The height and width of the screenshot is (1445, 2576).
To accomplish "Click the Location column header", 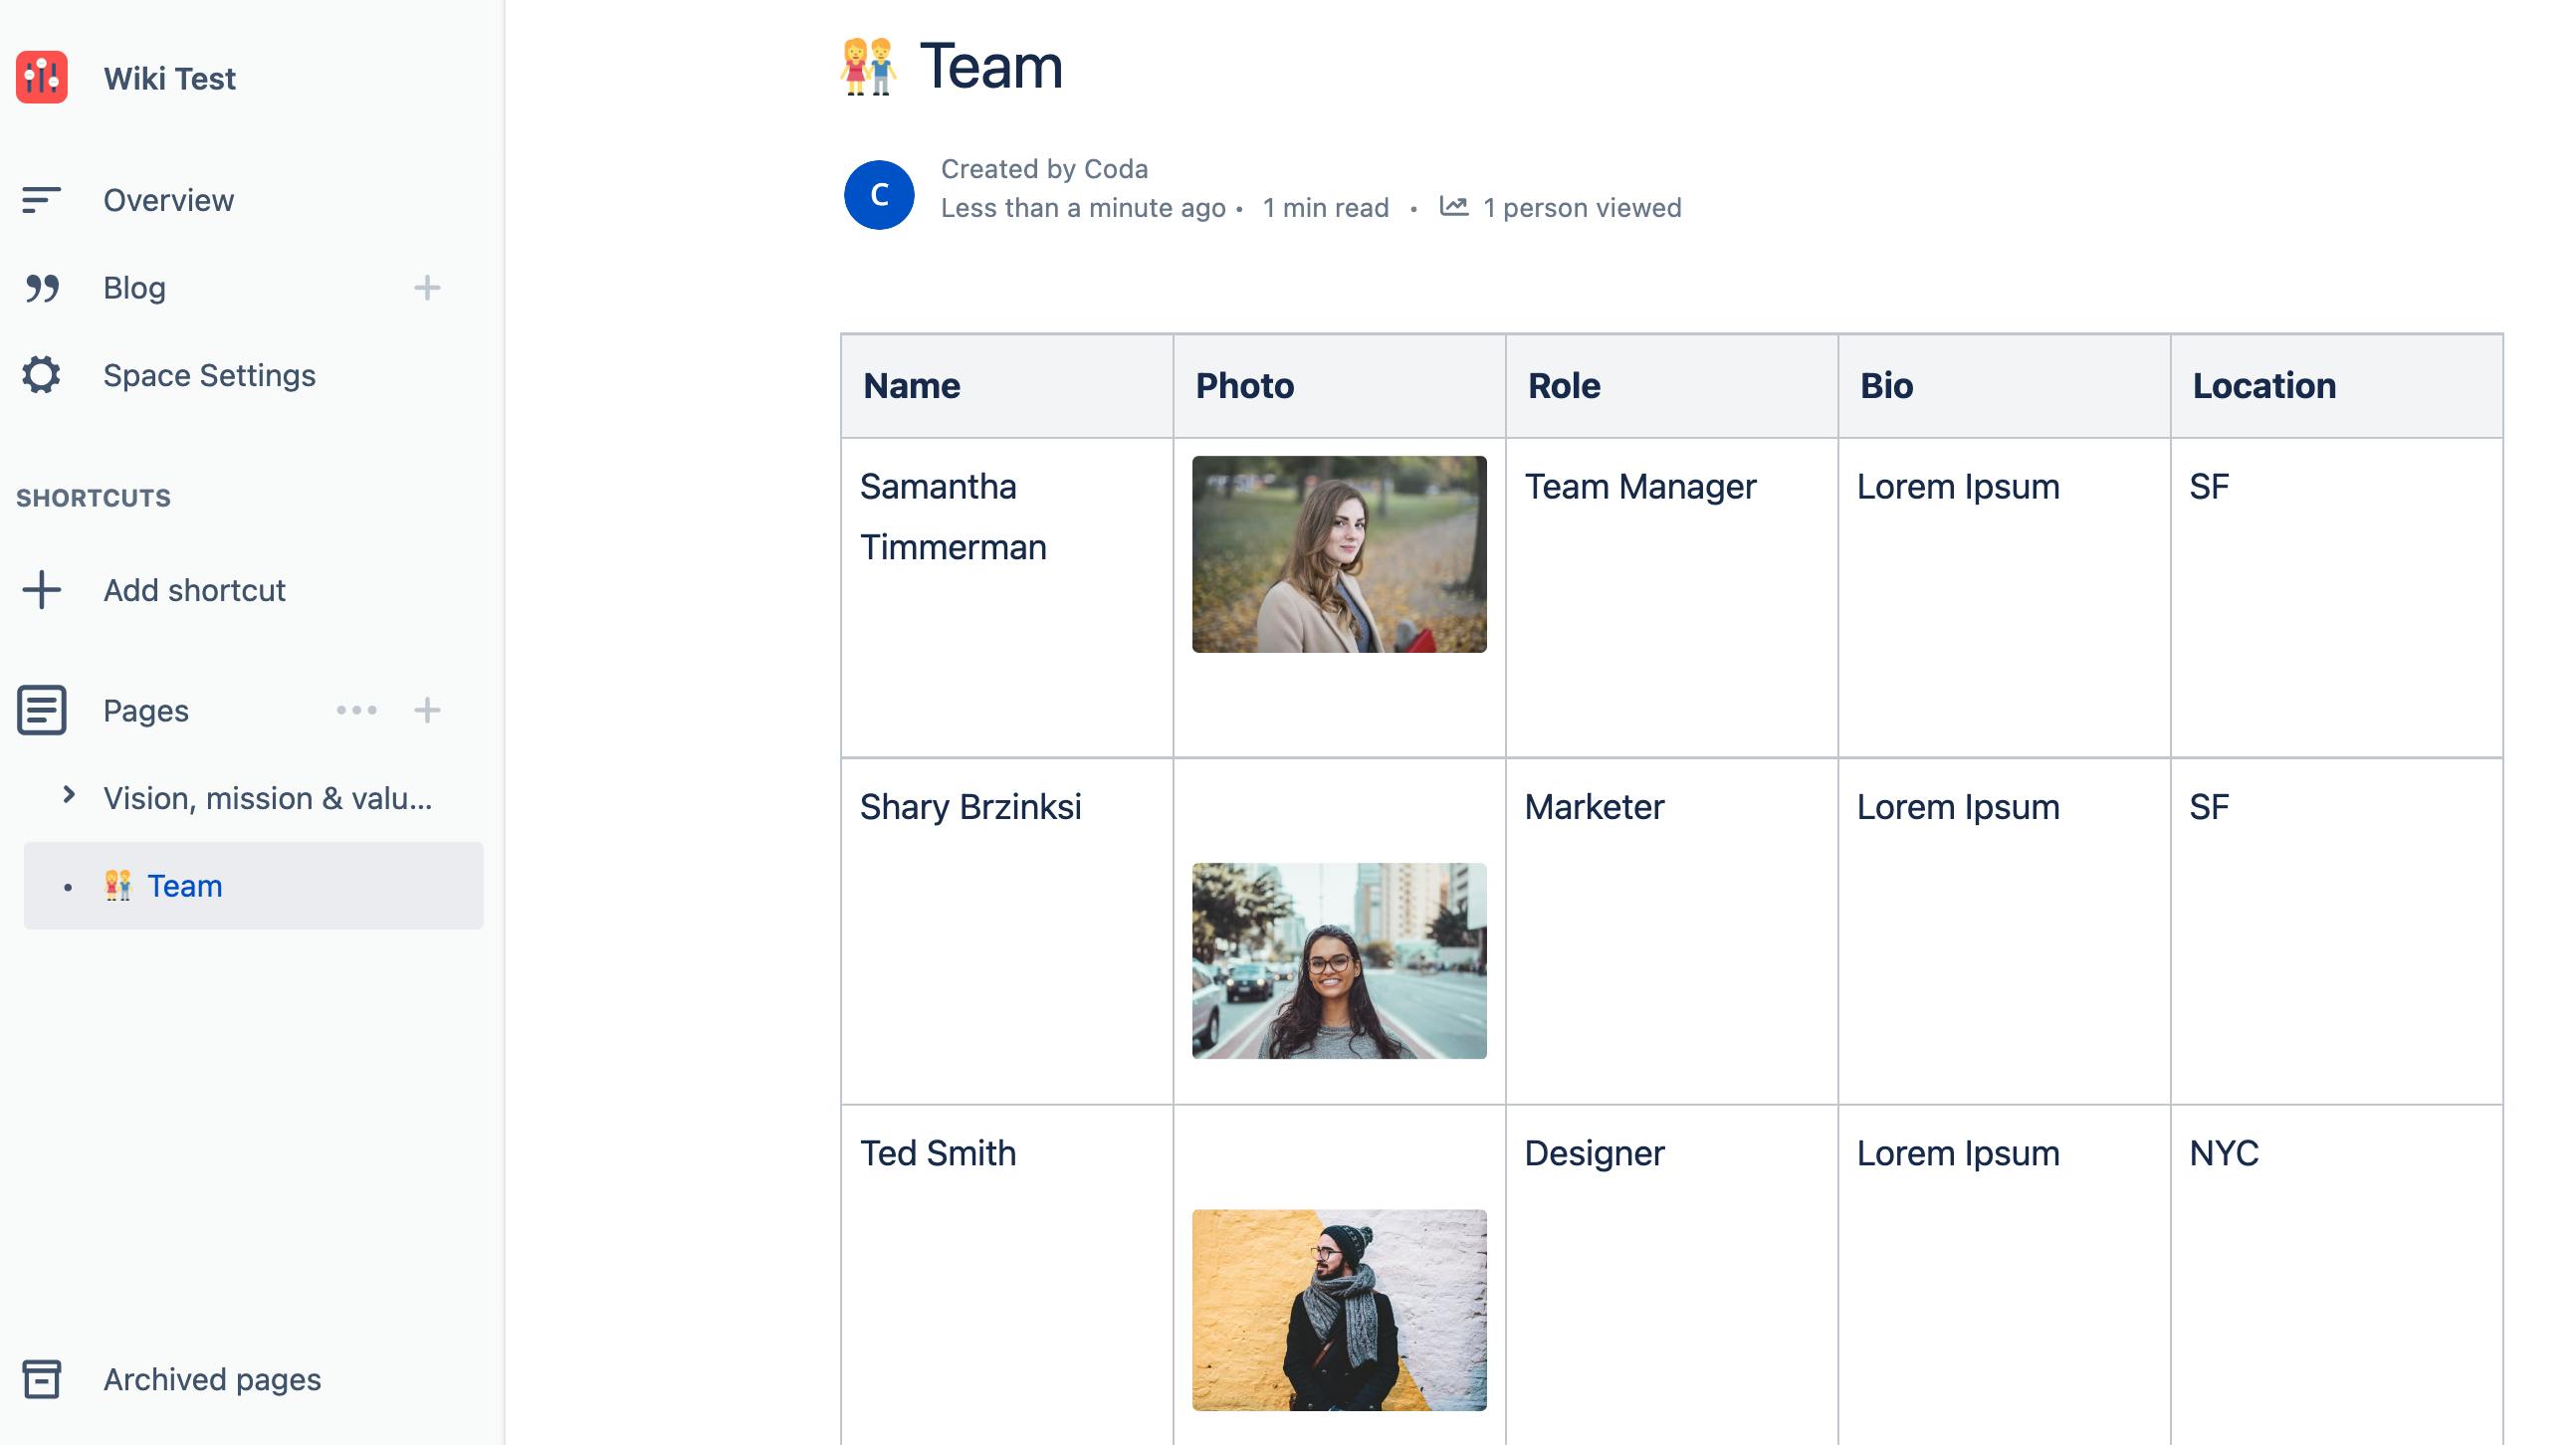I will [2337, 386].
